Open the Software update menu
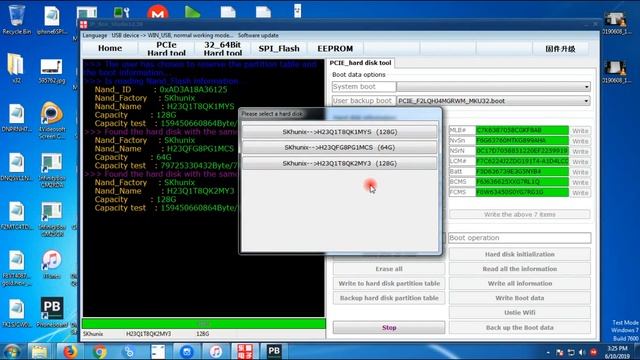Viewport: 640px width, 360px height. (x=258, y=36)
